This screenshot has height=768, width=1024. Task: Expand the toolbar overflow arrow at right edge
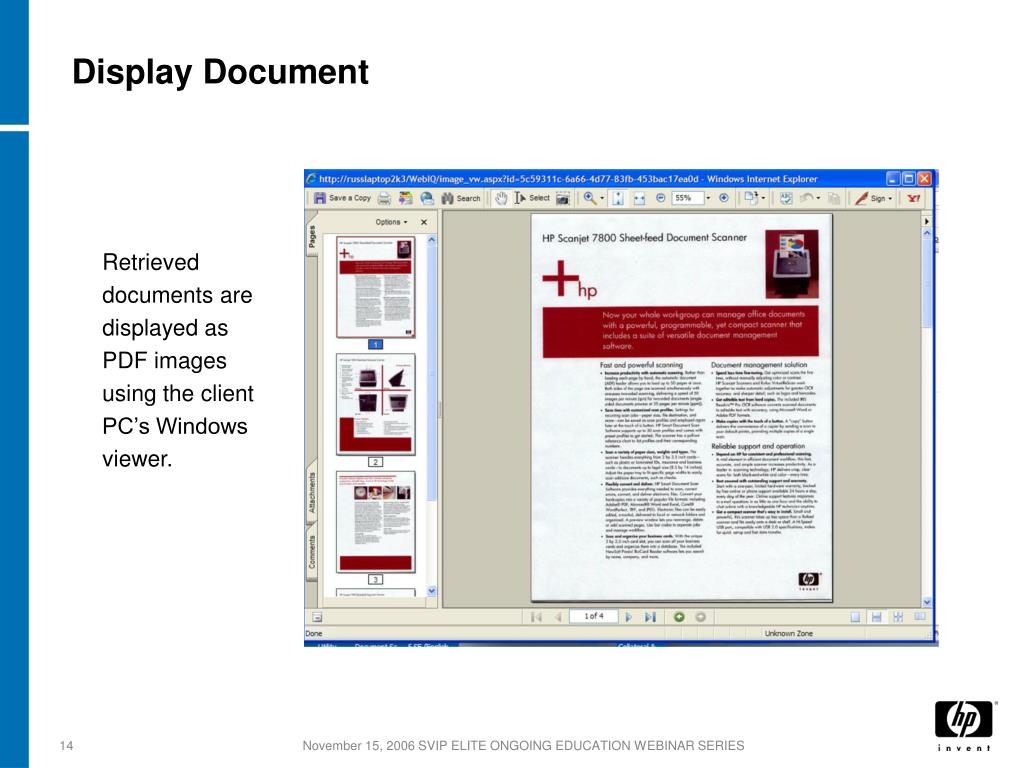tap(927, 221)
